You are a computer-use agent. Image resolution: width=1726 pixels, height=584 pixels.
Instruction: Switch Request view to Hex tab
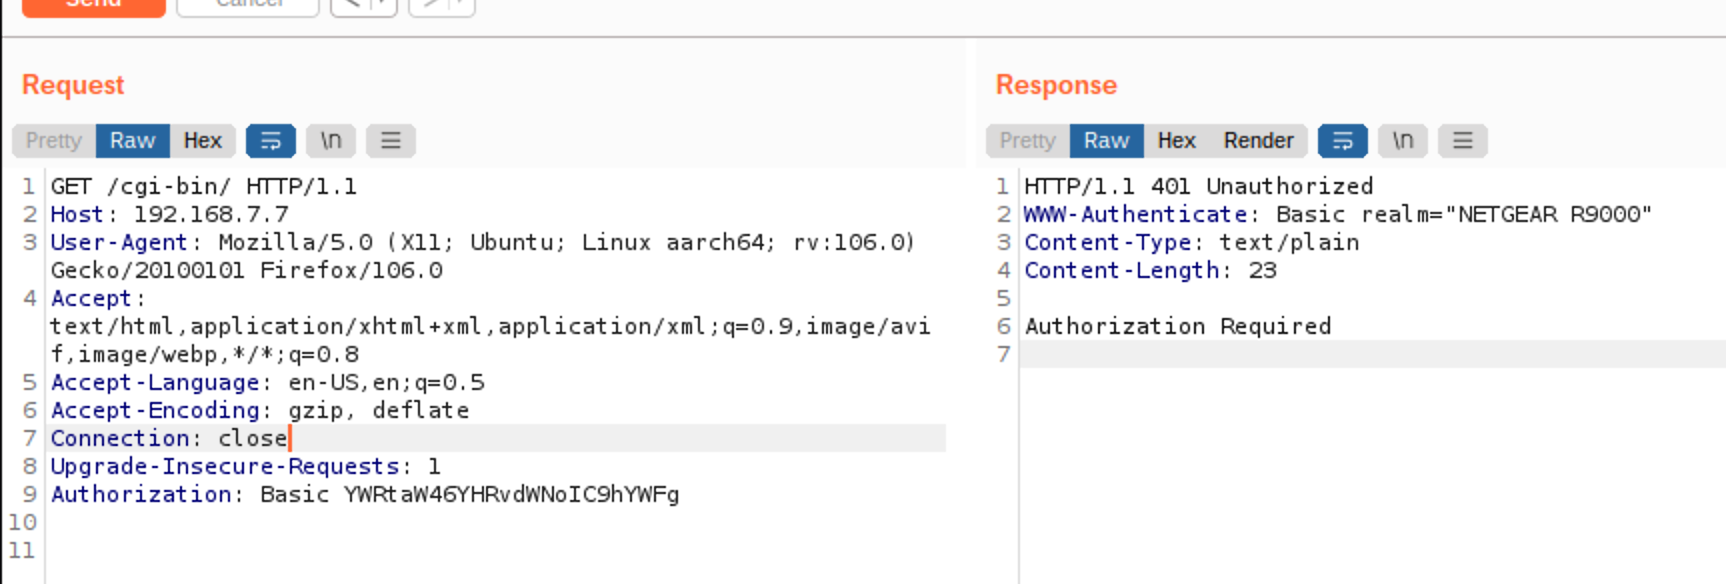[202, 141]
